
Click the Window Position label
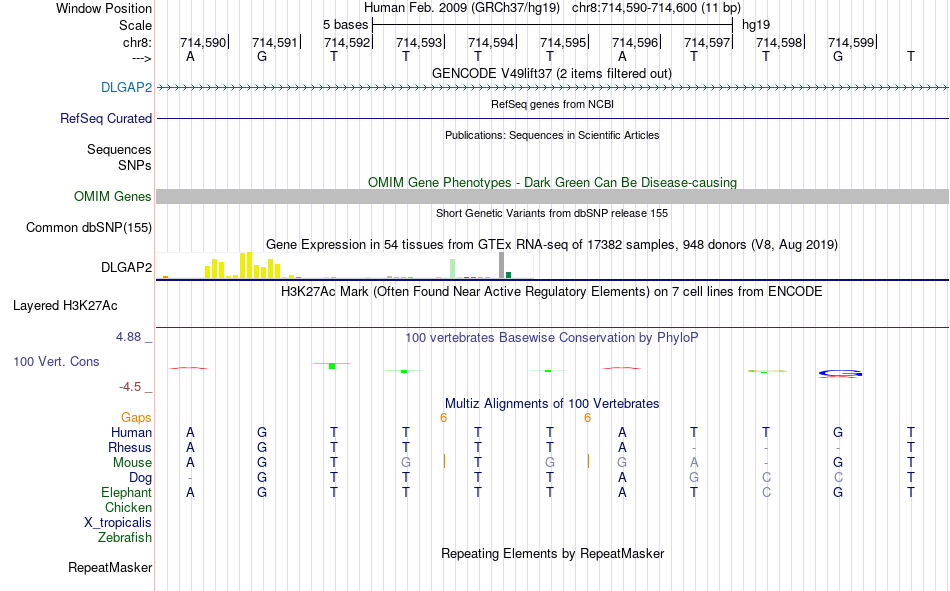click(x=104, y=8)
